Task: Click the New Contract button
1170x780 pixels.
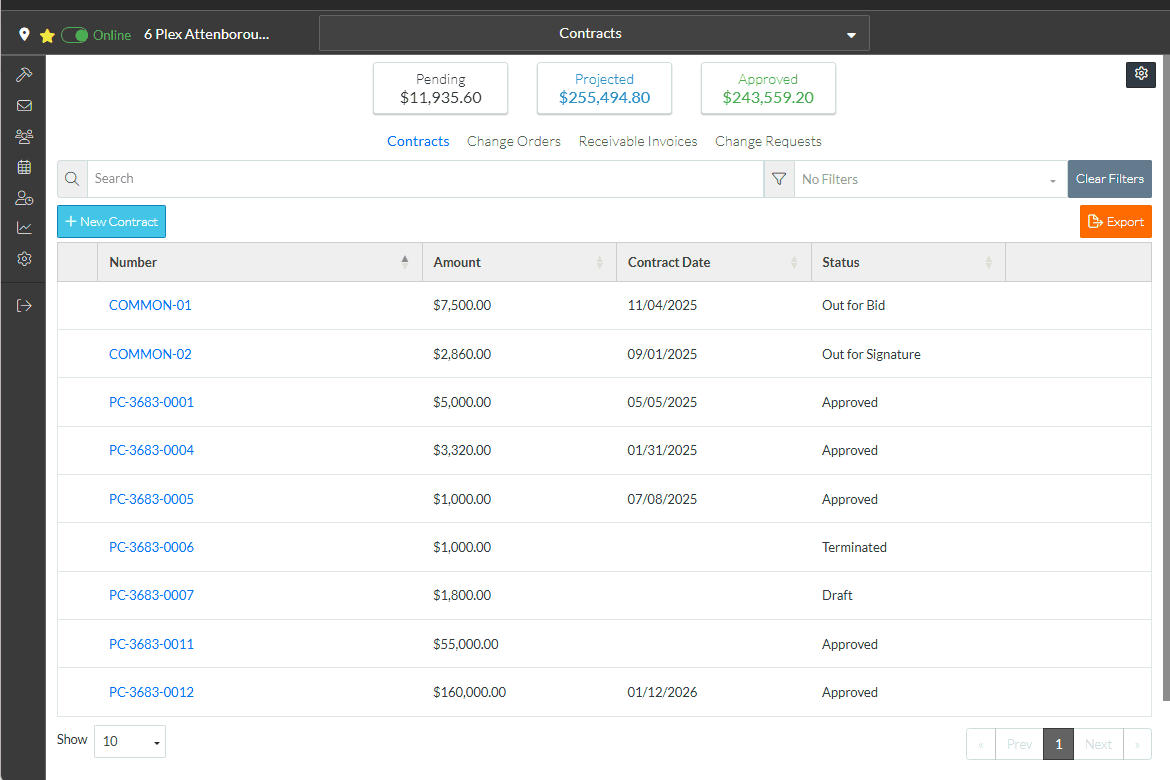Action: coord(111,222)
